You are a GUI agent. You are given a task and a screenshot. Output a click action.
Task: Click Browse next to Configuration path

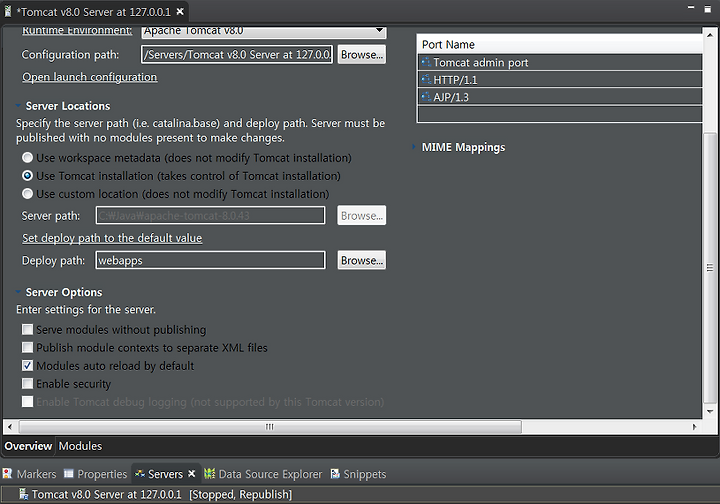(362, 54)
